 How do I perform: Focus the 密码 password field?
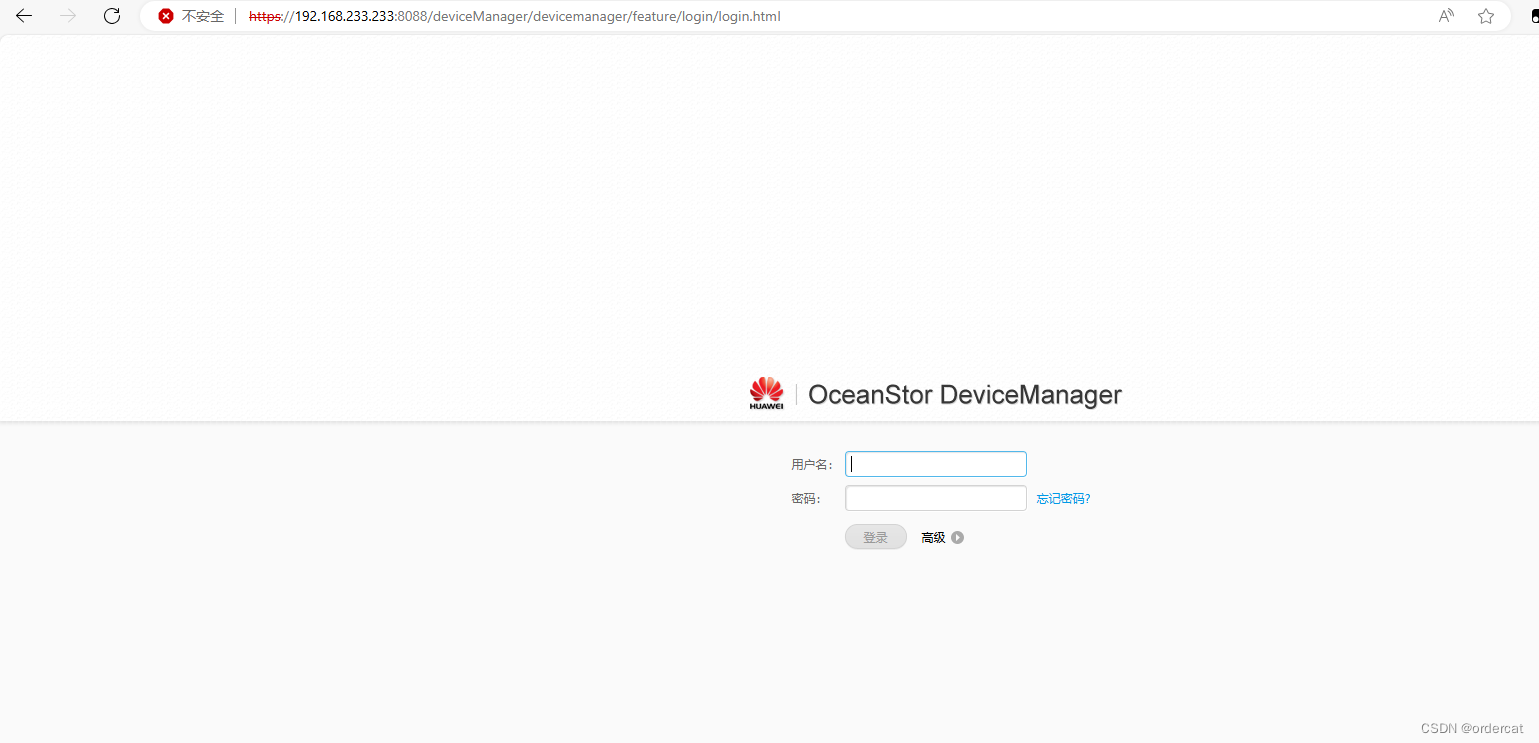click(936, 498)
